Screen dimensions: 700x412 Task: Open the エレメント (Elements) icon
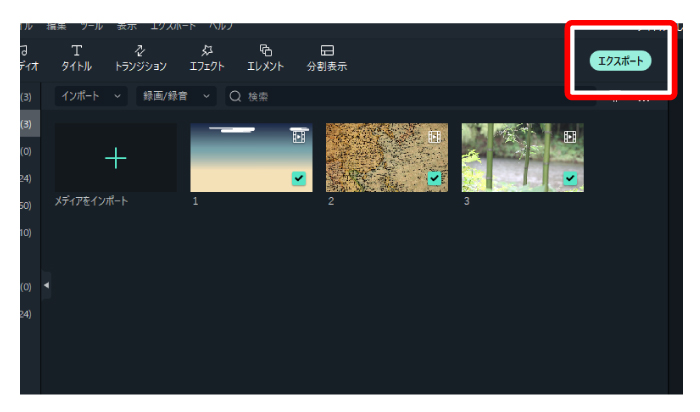[265, 51]
